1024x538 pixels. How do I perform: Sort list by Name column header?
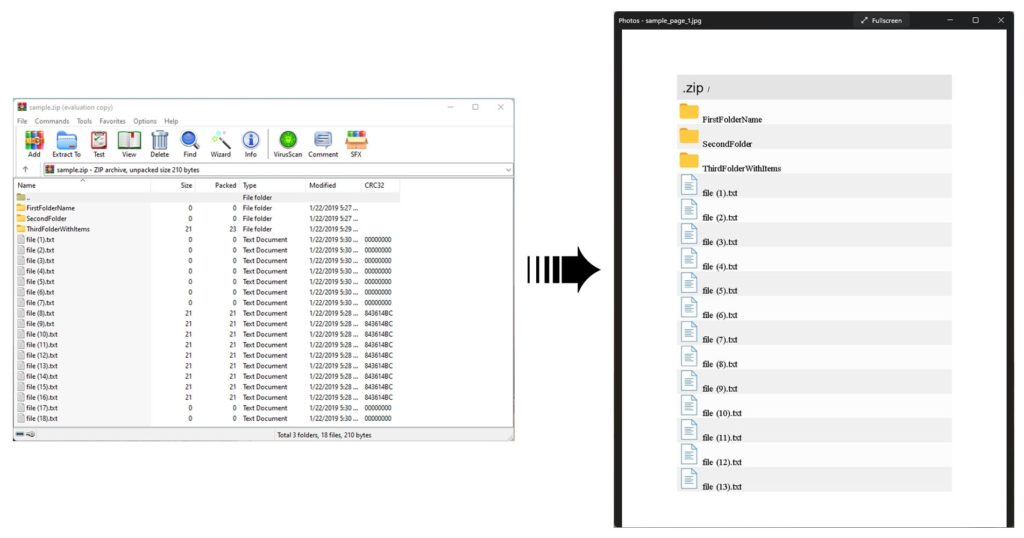point(27,186)
